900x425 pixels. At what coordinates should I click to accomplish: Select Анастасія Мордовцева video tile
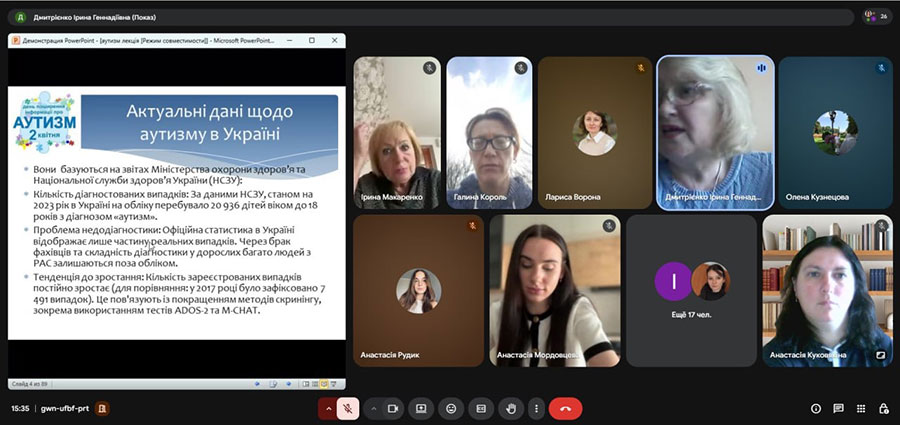(x=554, y=291)
